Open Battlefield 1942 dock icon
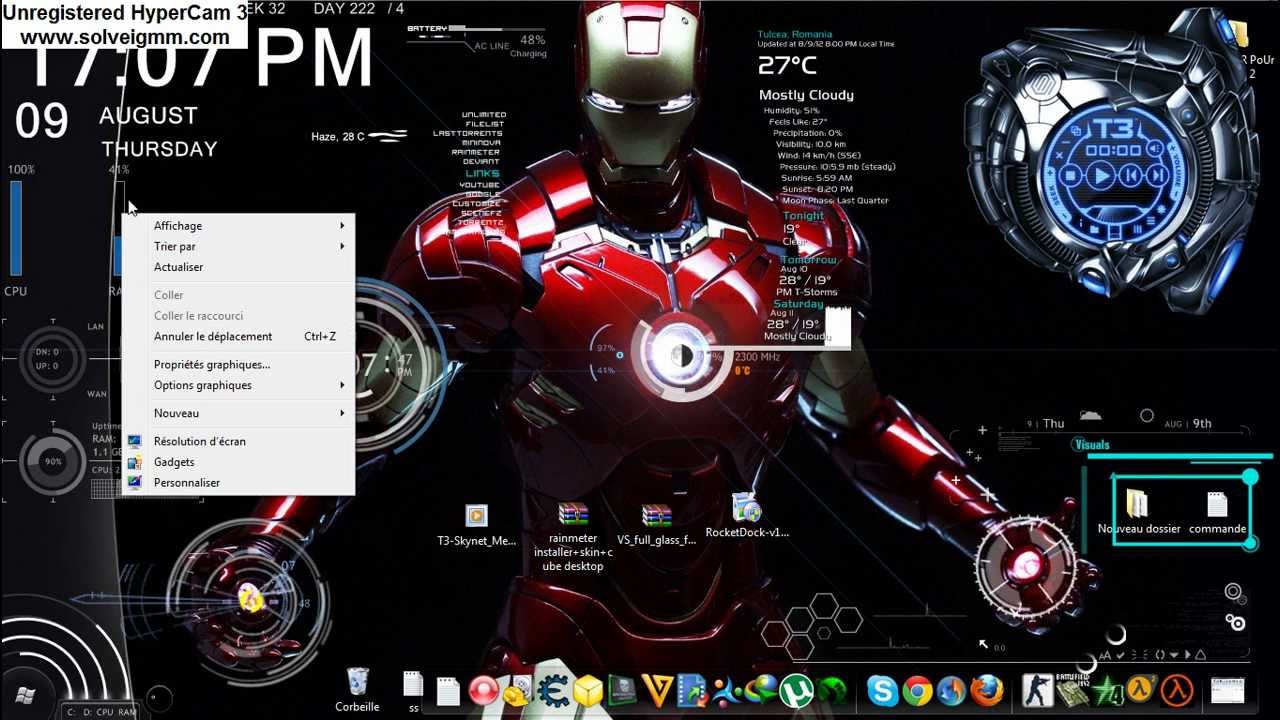1280x720 pixels. [1072, 691]
